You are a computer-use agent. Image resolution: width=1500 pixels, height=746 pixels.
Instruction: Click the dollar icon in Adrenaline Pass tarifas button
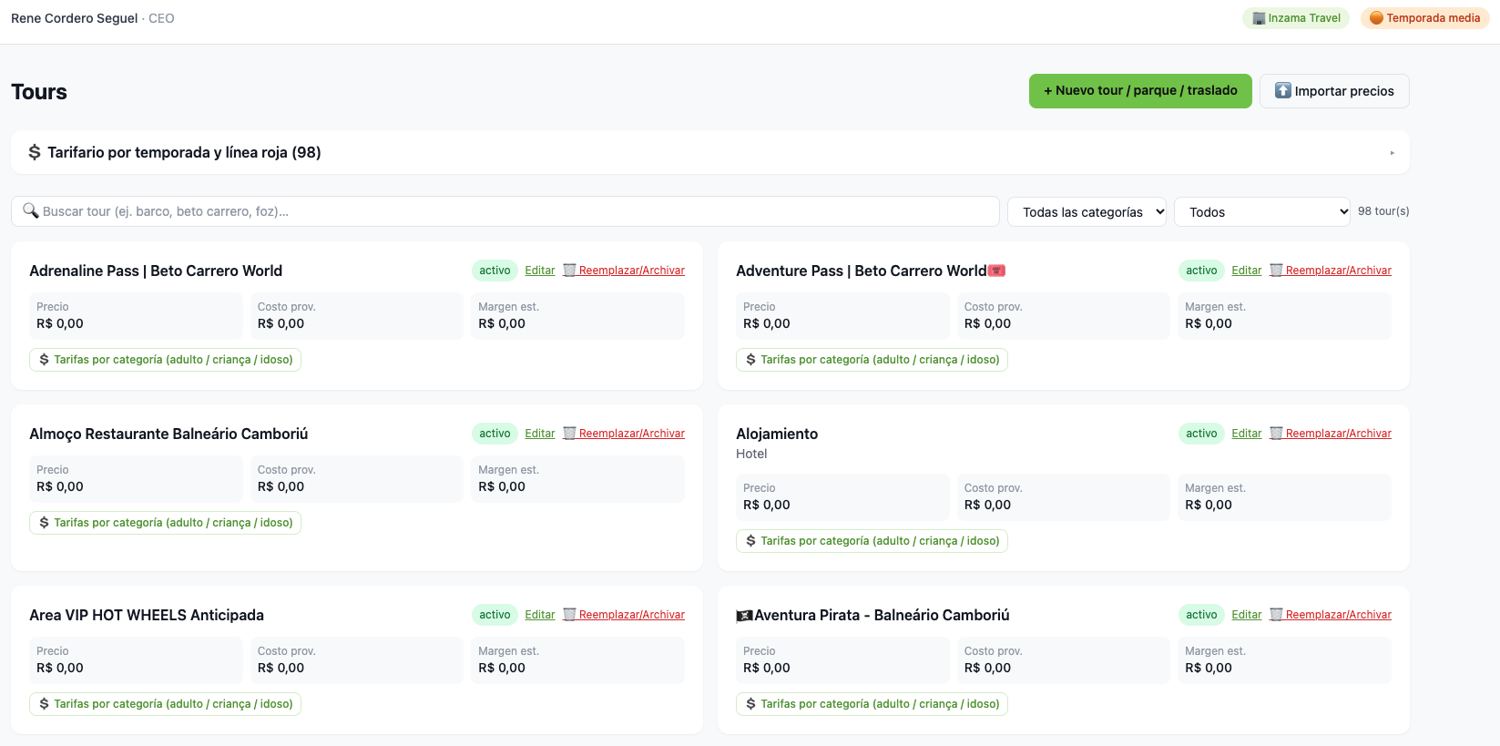pos(44,360)
